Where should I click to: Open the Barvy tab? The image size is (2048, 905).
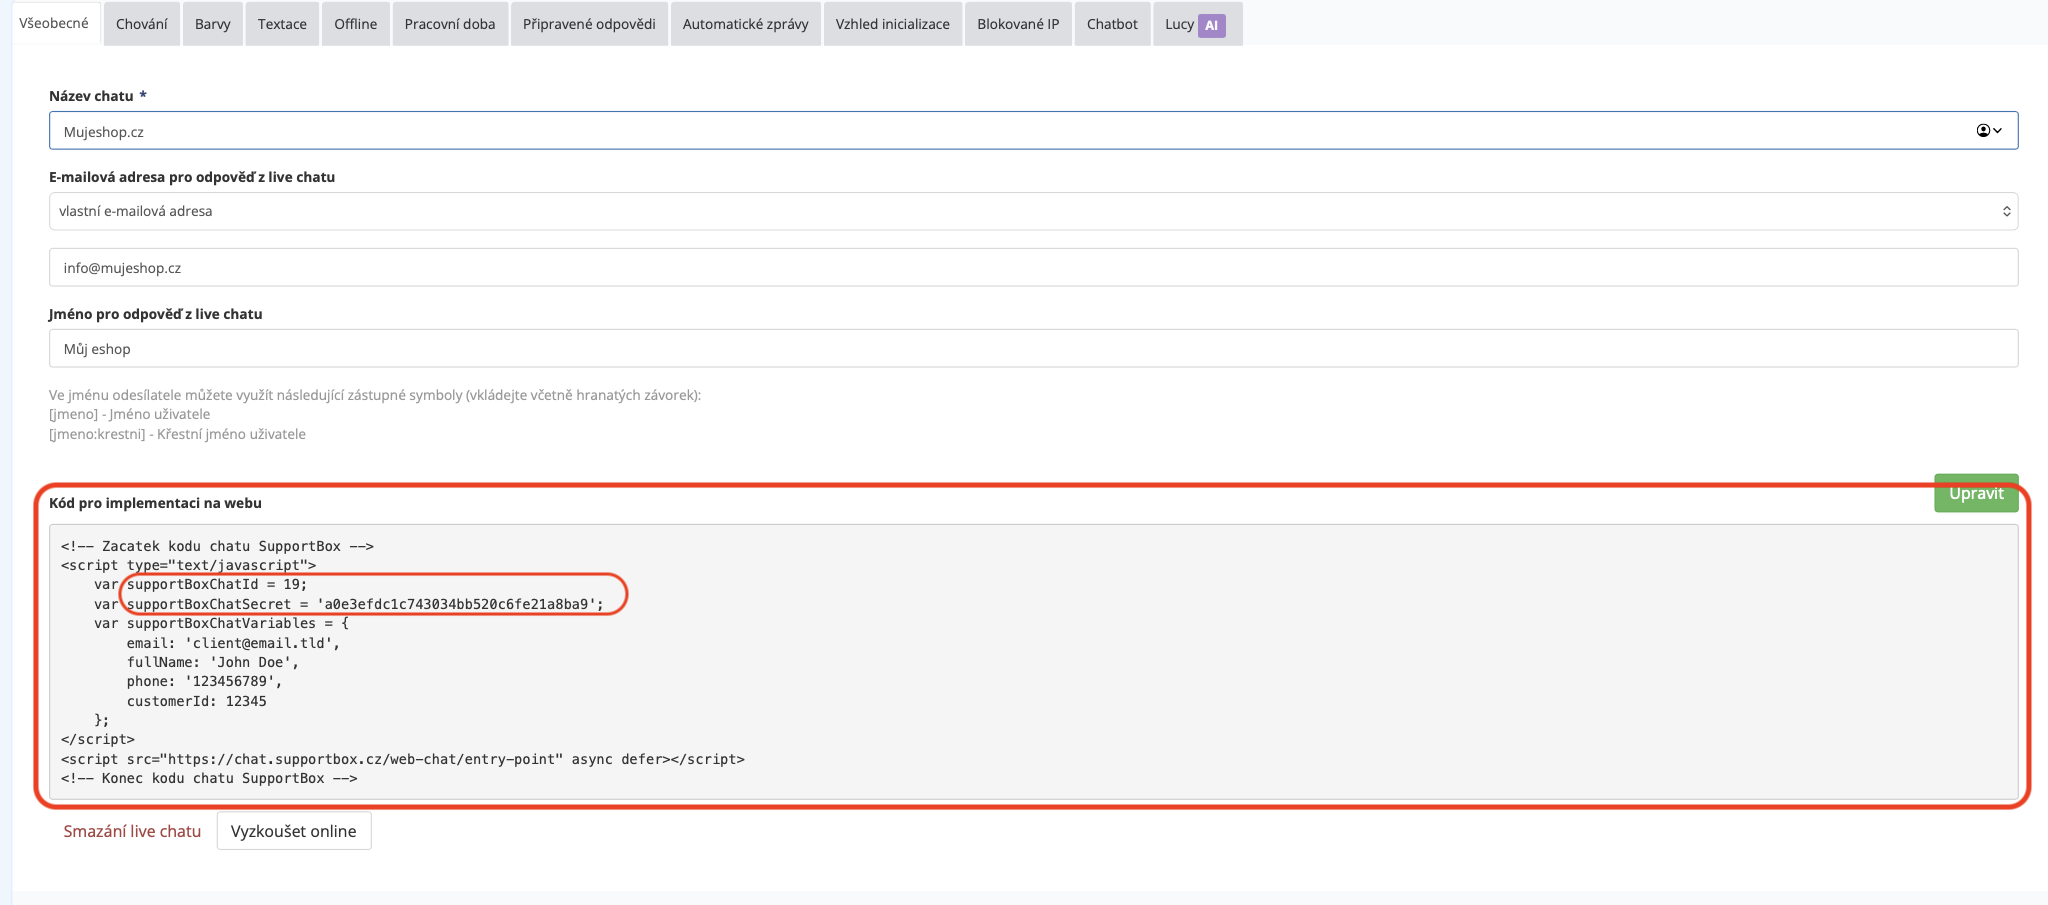tap(212, 24)
